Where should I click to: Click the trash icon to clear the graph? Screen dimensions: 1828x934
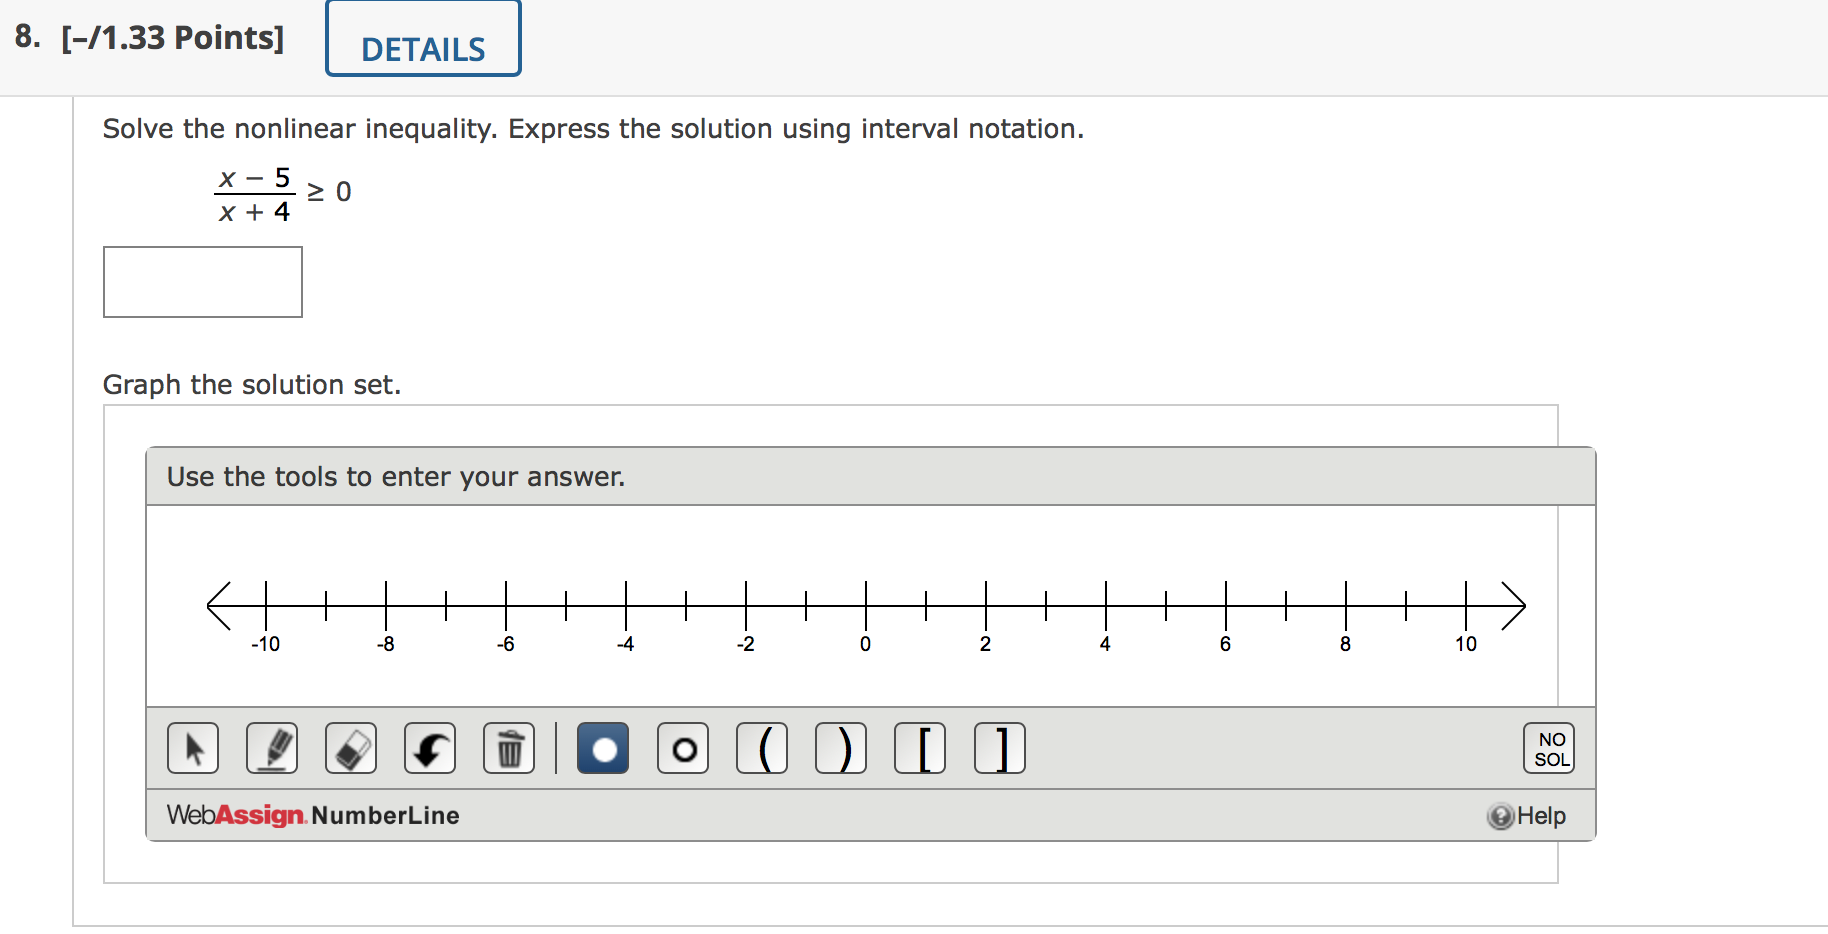[509, 748]
